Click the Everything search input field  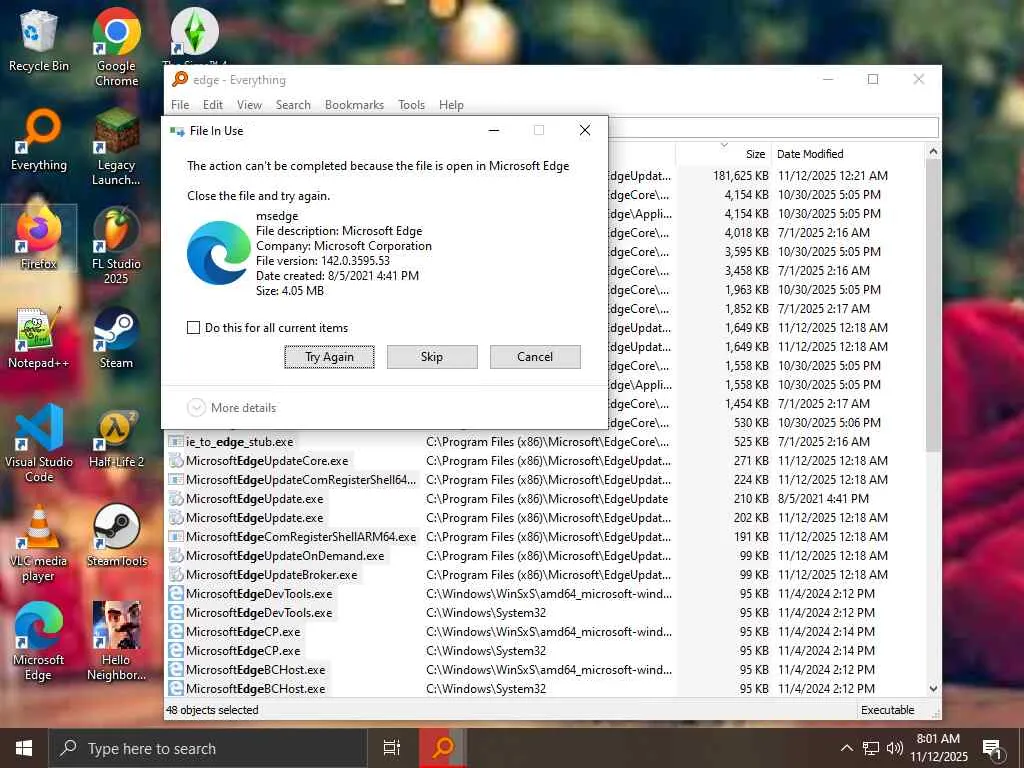click(773, 127)
